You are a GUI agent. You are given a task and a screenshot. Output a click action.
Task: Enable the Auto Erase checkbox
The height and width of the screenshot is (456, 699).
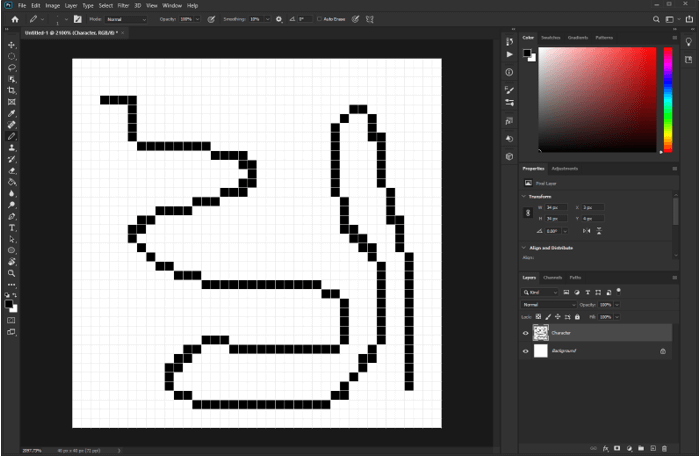tap(319, 19)
